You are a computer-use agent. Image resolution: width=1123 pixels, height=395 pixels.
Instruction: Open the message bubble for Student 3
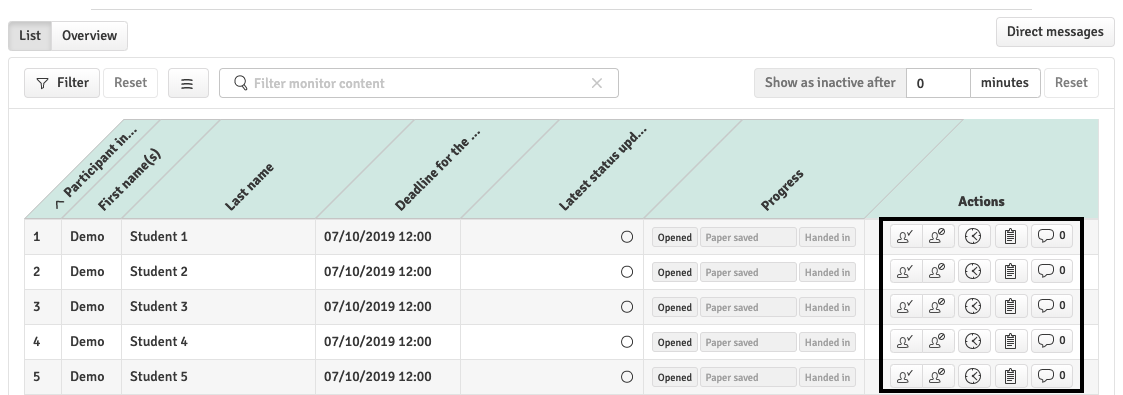(1051, 306)
